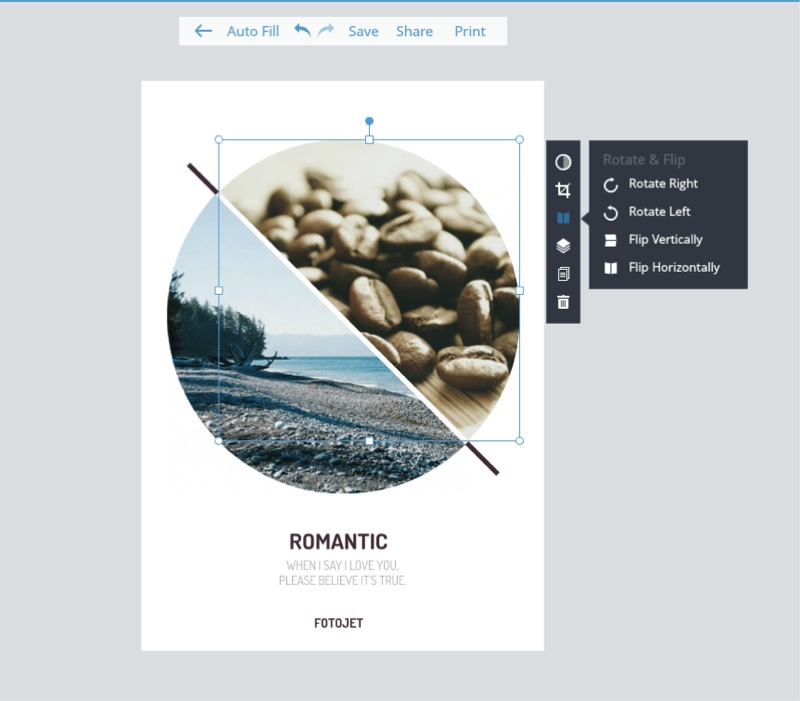Select the ROMANTIC title text
800x701 pixels.
pyautogui.click(x=338, y=542)
